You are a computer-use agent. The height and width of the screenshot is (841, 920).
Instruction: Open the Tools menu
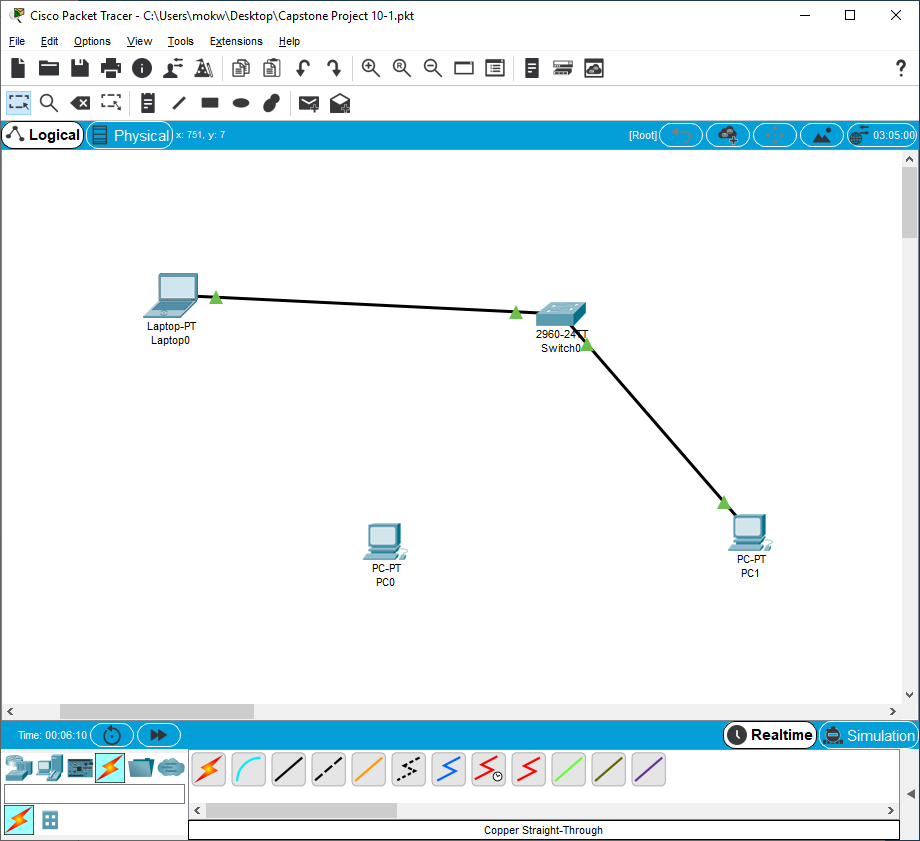coord(180,41)
